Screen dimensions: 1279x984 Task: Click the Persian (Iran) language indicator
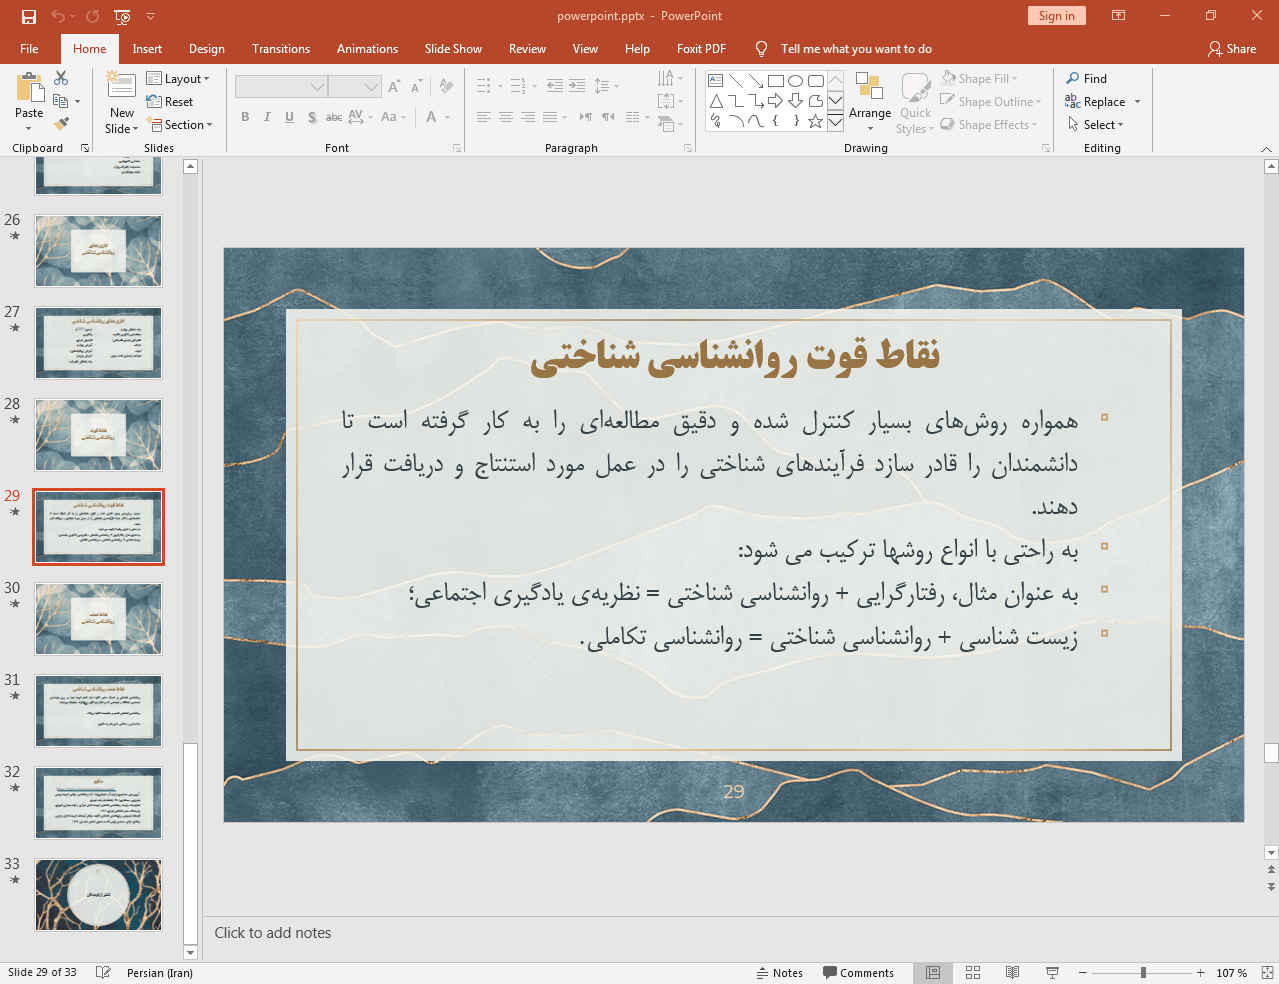pyautogui.click(x=160, y=973)
